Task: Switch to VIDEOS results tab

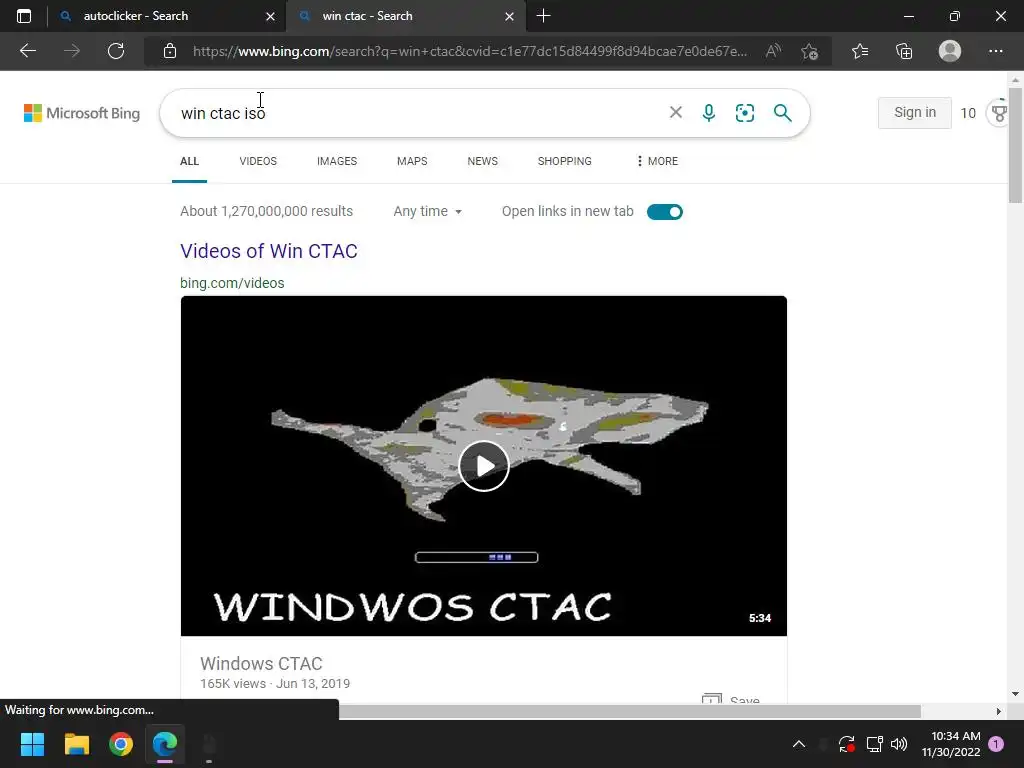Action: [x=258, y=161]
